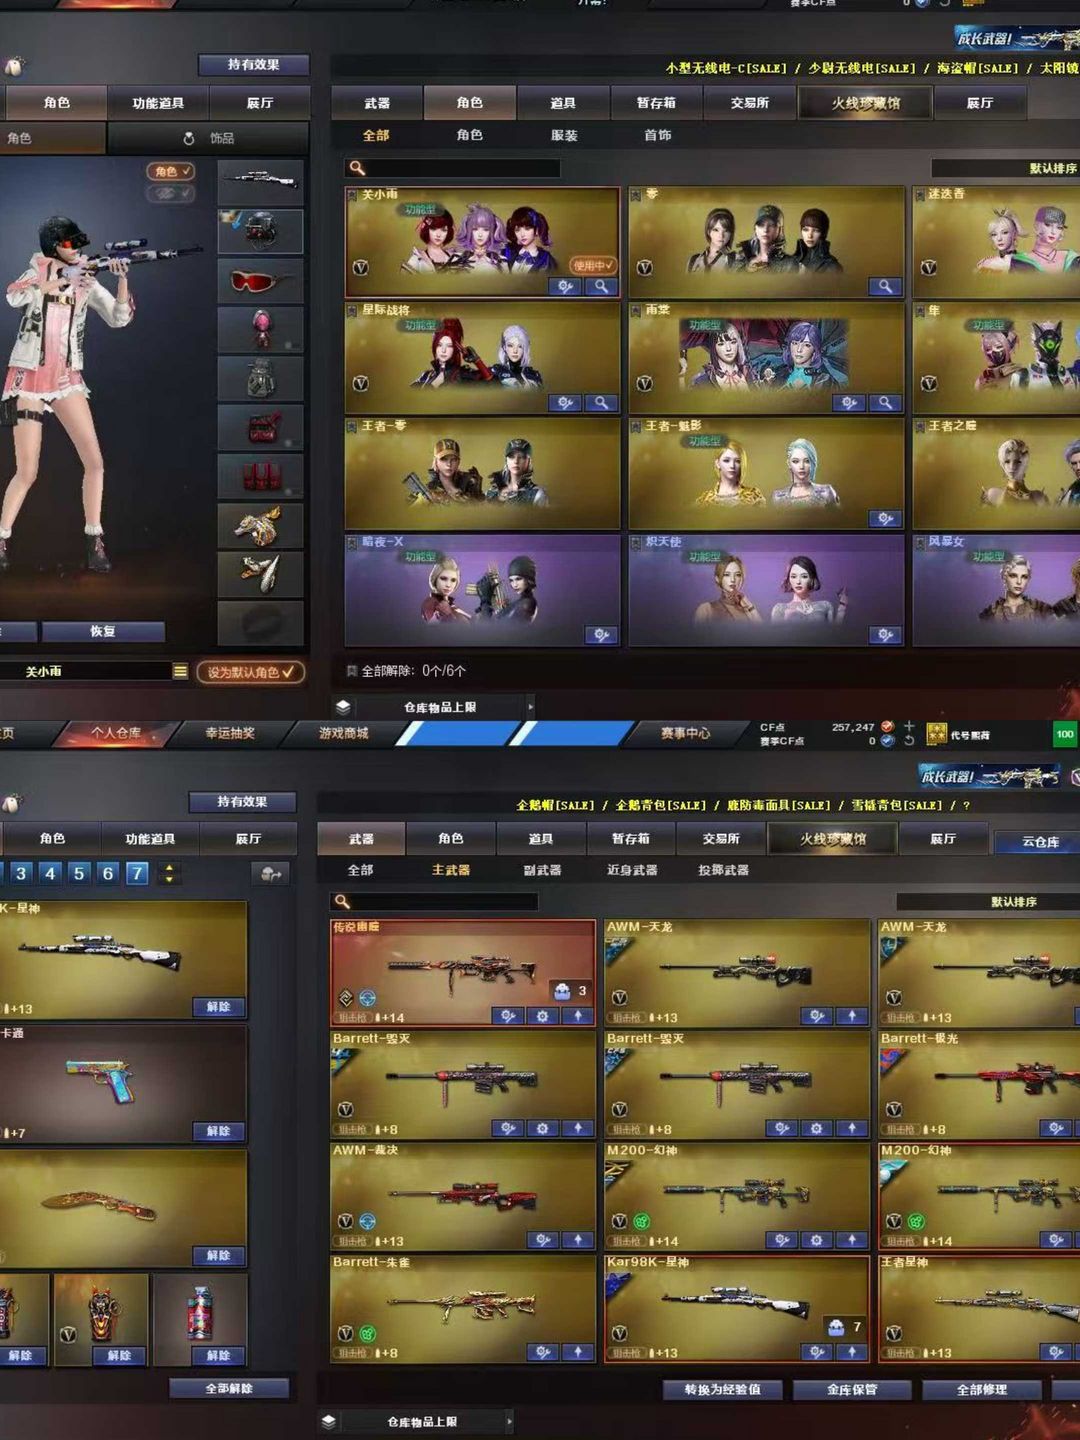Switch to the 暂存箱 tab in the upper warehouse
This screenshot has width=1080, height=1440.
click(656, 102)
